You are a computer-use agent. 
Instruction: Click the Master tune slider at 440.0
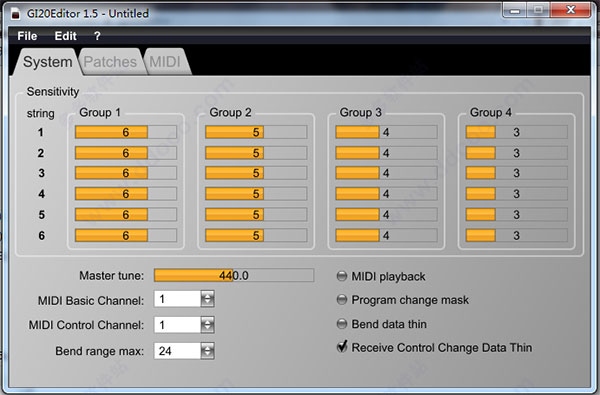(x=234, y=275)
